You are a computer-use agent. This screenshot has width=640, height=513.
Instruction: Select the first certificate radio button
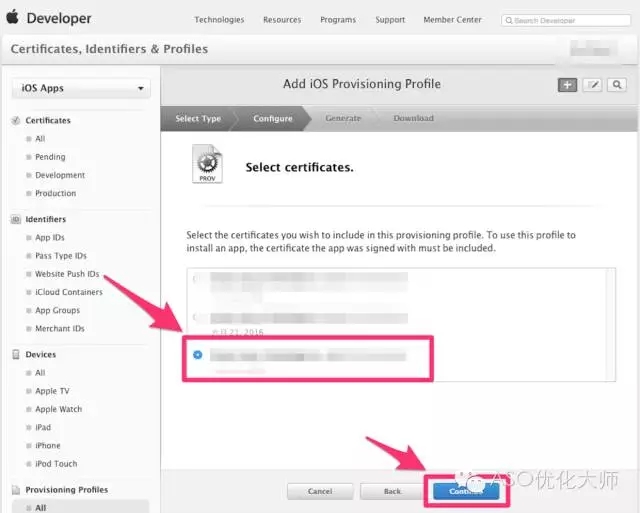(x=196, y=279)
